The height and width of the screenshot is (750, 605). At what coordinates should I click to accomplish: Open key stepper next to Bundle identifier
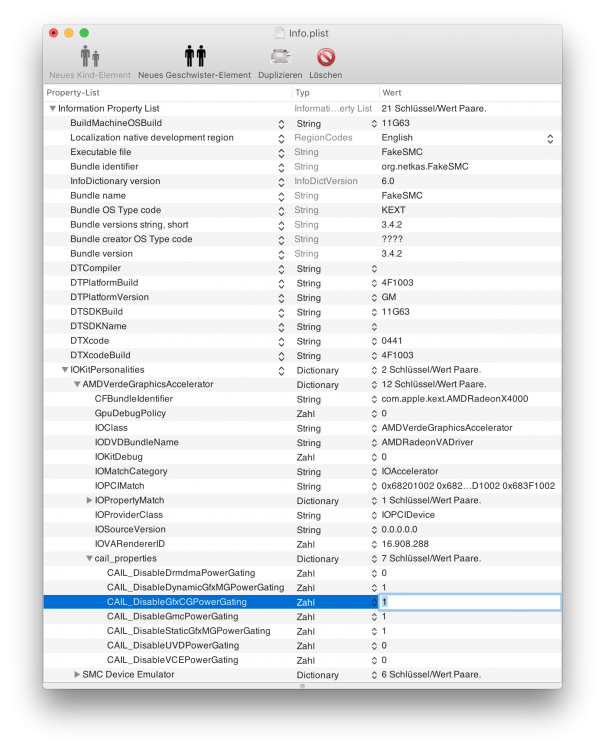coord(281,167)
